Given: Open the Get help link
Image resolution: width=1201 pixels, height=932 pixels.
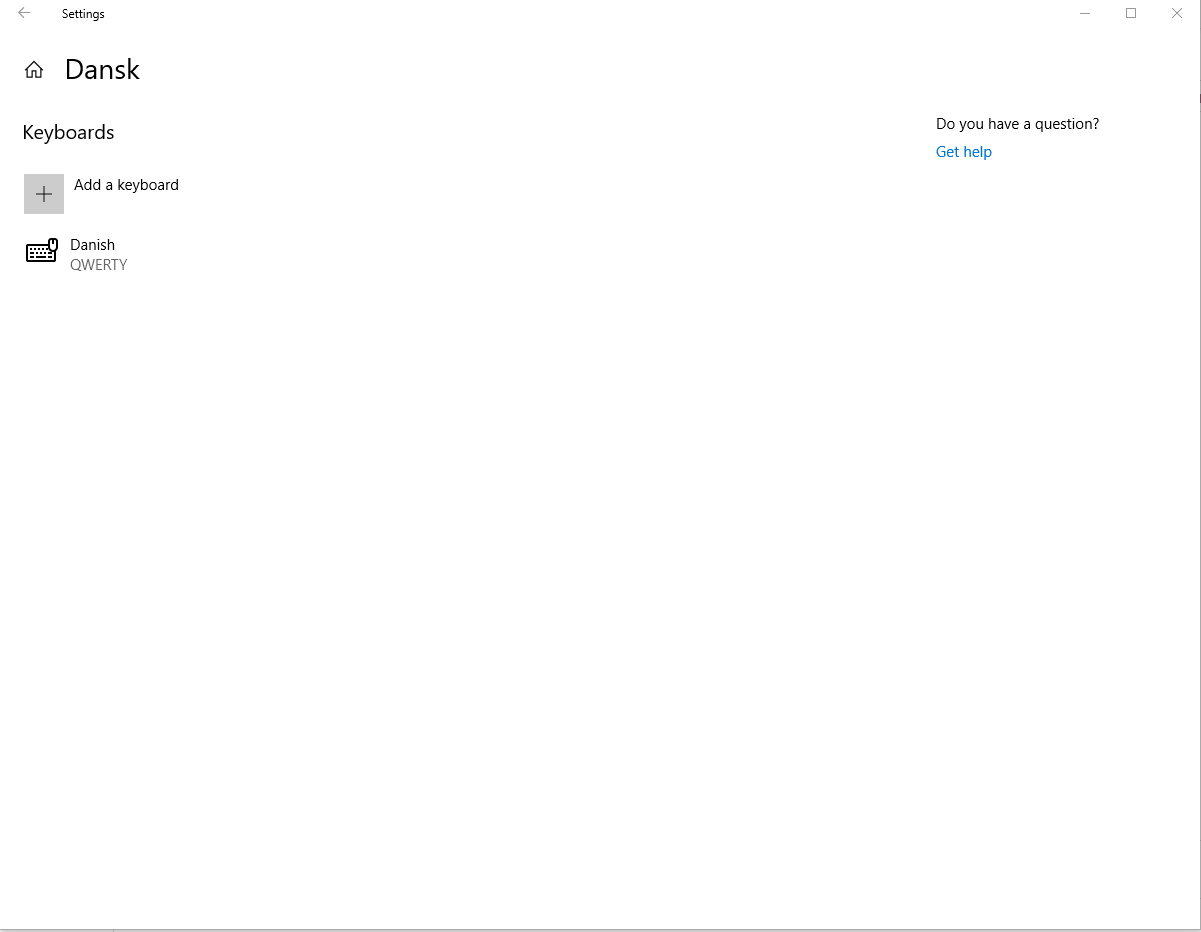Looking at the screenshot, I should 964,152.
